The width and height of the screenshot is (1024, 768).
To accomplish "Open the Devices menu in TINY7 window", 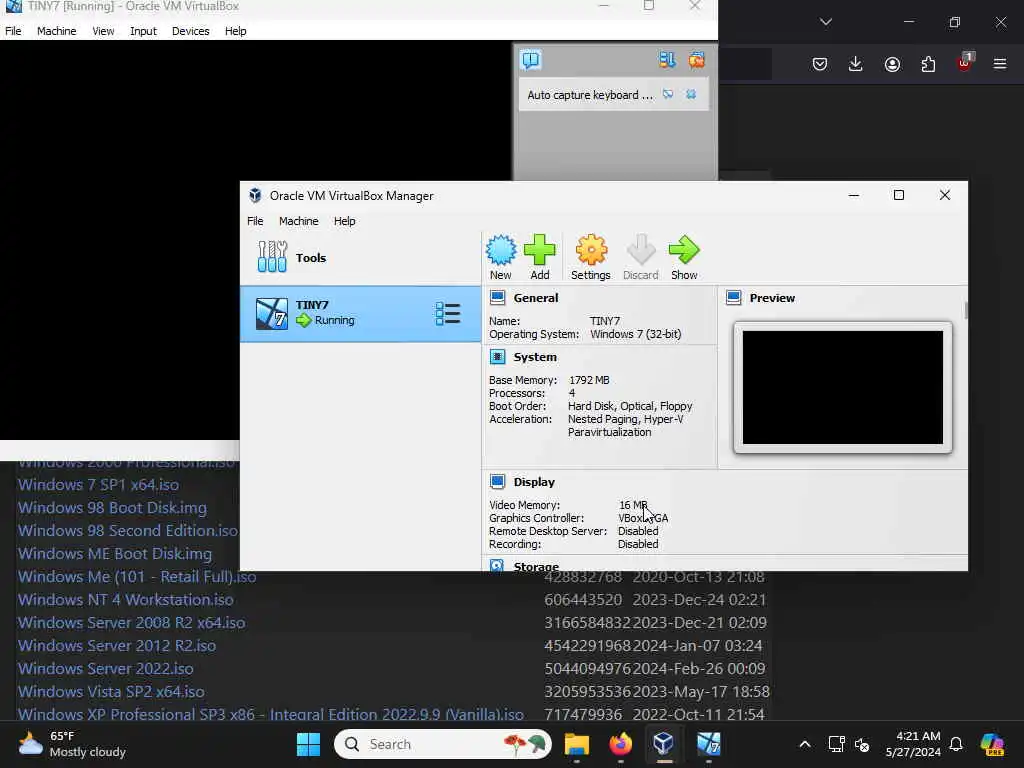I will click(x=191, y=31).
